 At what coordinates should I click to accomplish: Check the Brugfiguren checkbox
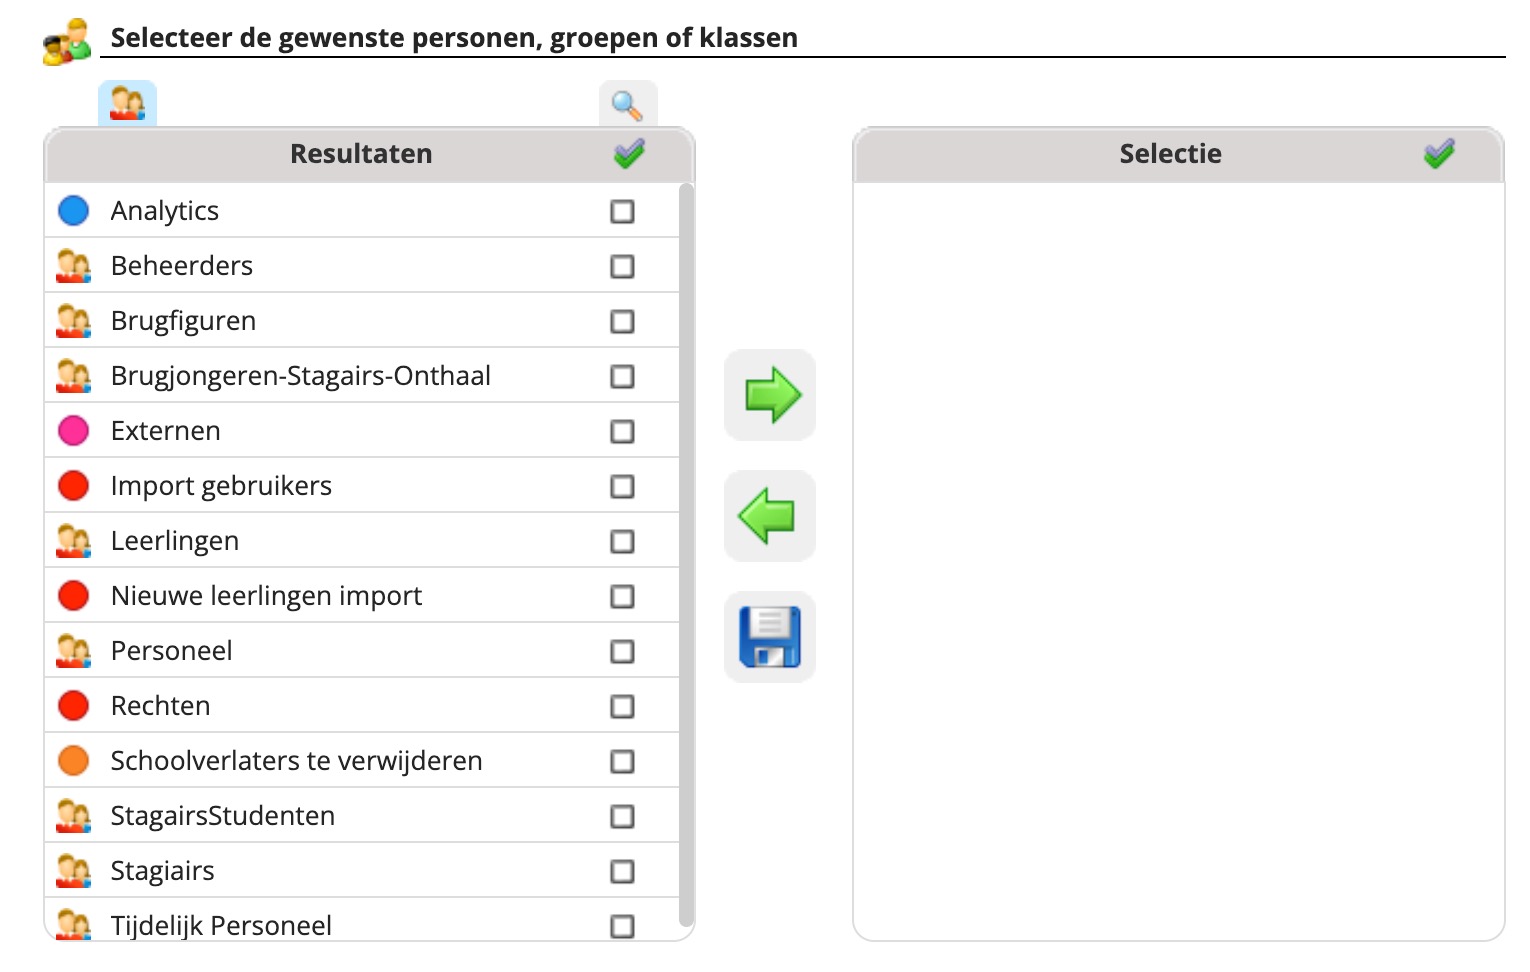(x=622, y=321)
